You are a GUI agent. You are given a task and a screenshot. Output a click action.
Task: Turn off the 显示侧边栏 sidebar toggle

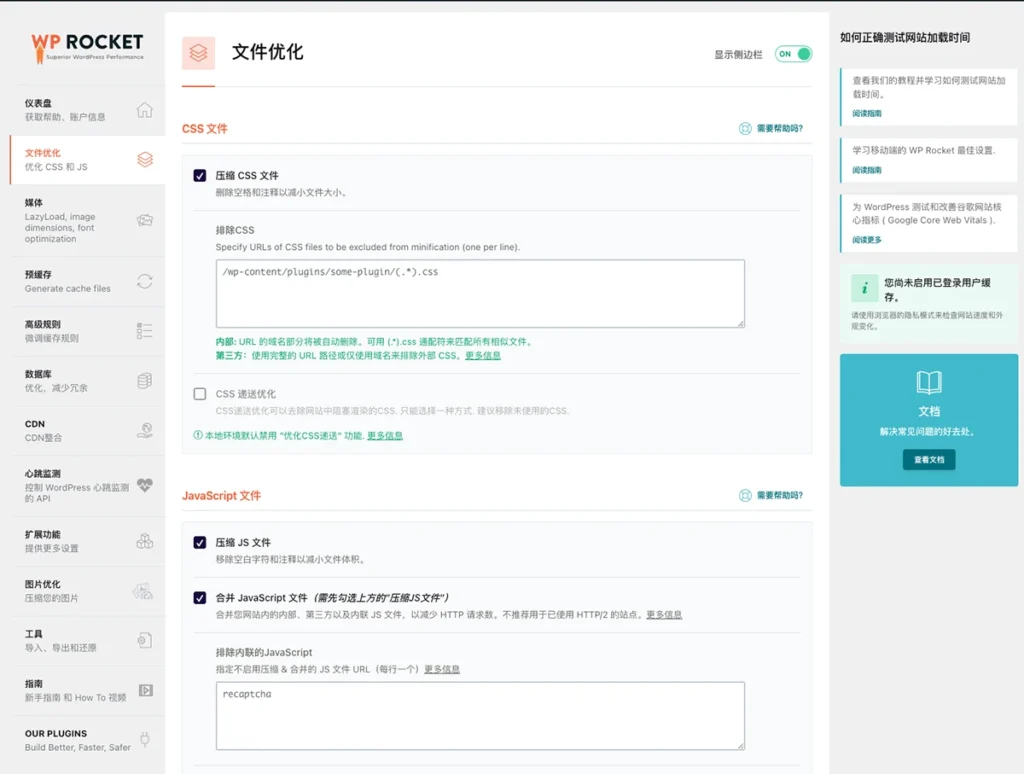(x=793, y=54)
